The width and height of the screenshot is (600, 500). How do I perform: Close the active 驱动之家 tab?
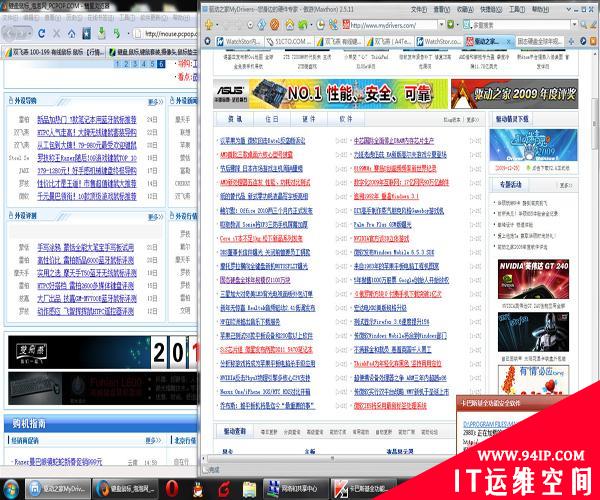509,41
